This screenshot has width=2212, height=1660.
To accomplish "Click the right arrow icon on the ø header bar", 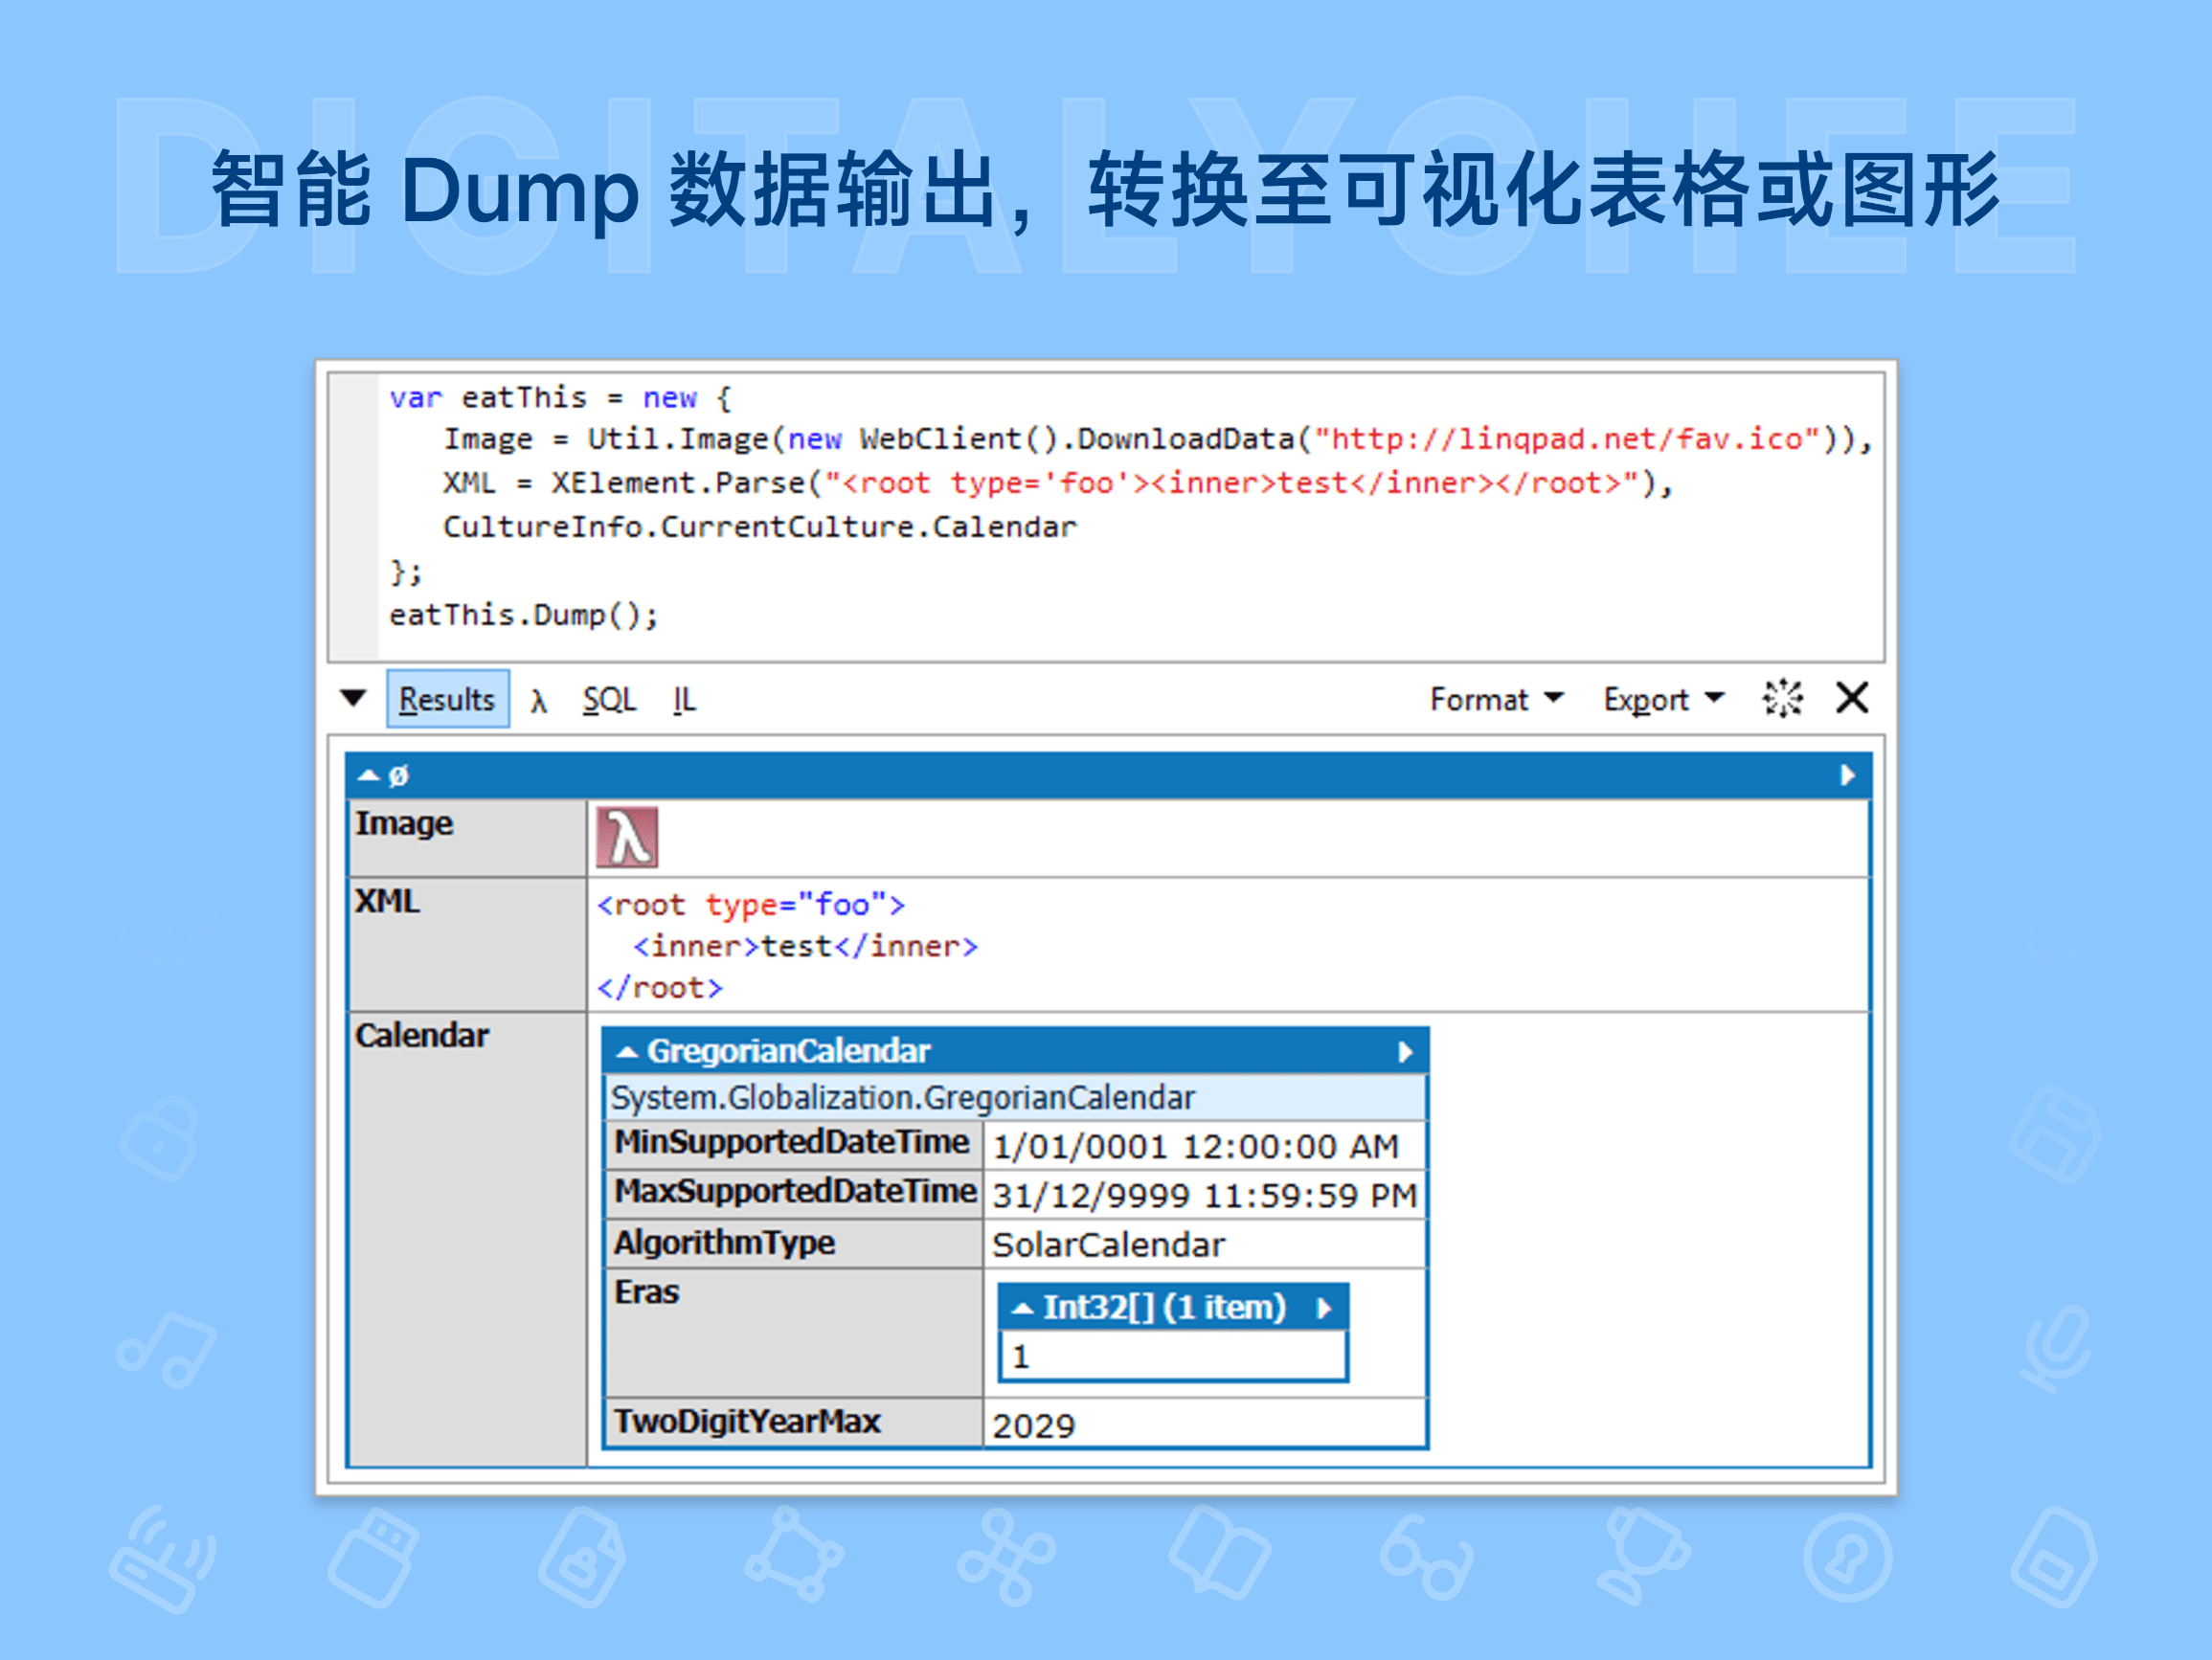I will tap(1848, 775).
